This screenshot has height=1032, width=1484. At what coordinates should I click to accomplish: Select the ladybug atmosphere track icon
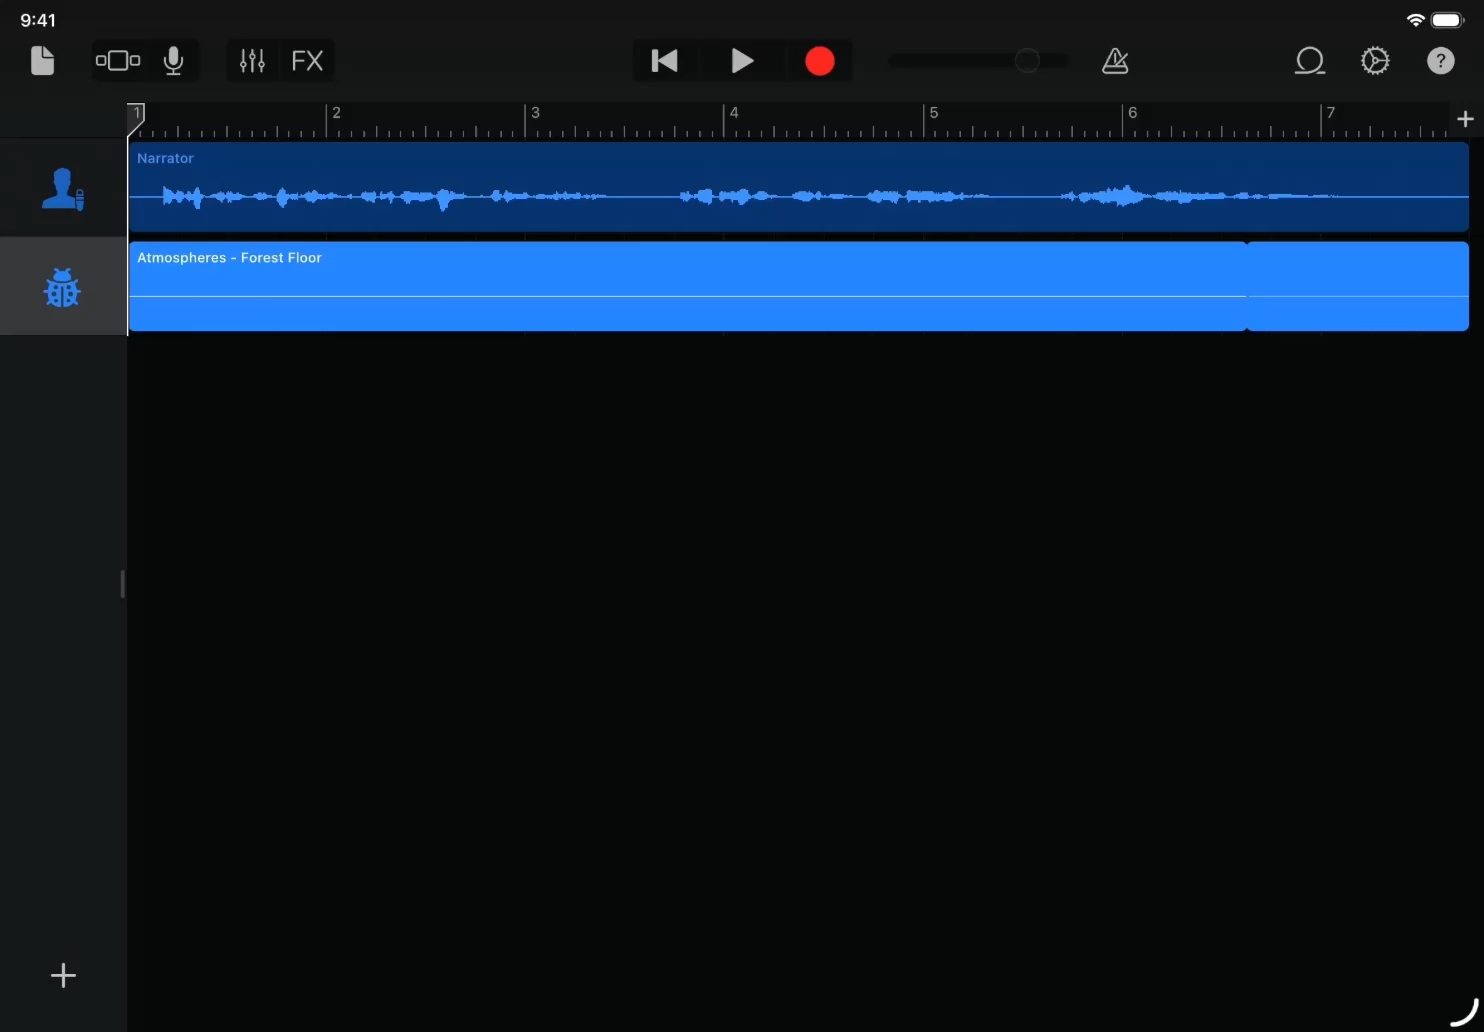(62, 288)
